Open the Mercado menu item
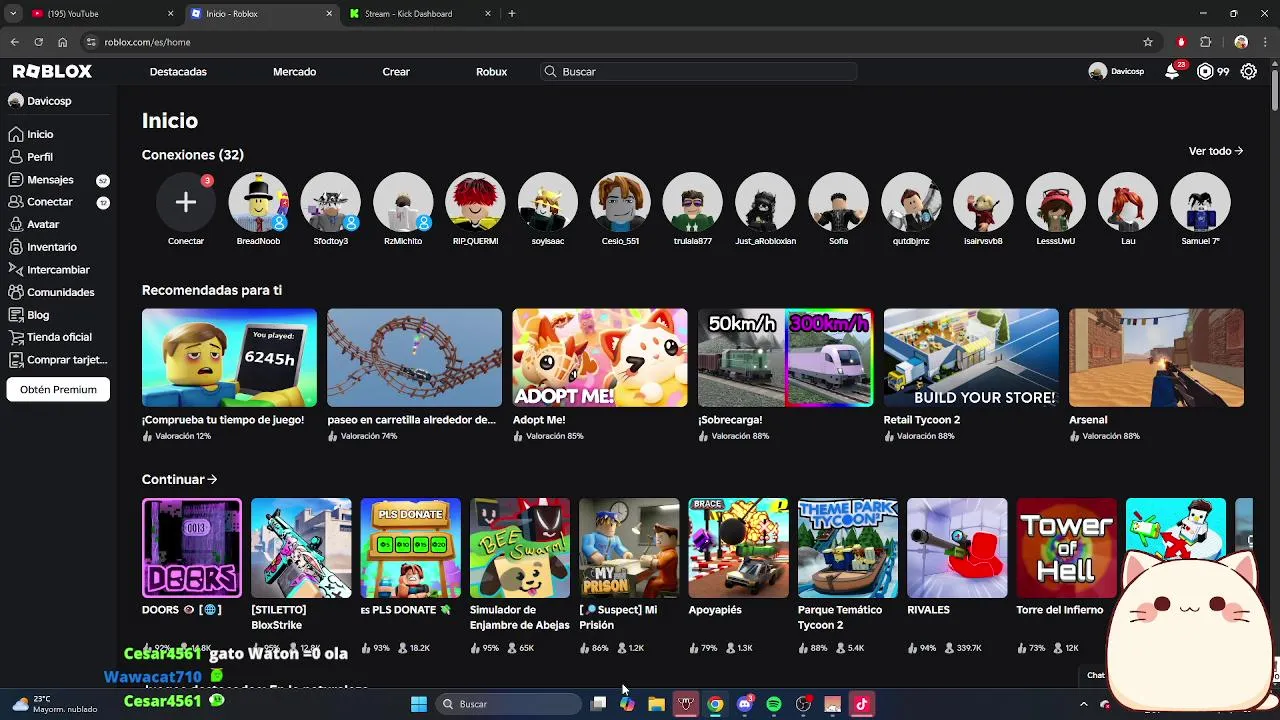This screenshot has height=720, width=1280. (x=294, y=71)
